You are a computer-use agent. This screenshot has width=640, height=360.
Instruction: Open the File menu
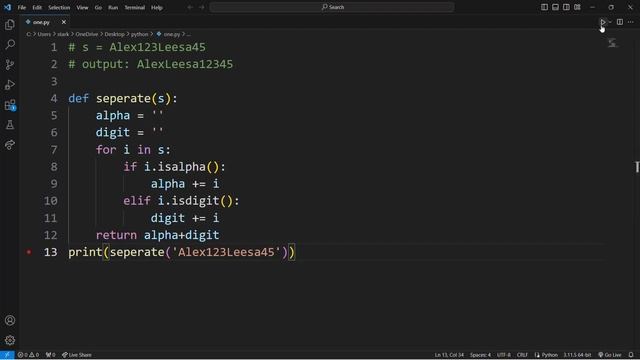tap(22, 7)
